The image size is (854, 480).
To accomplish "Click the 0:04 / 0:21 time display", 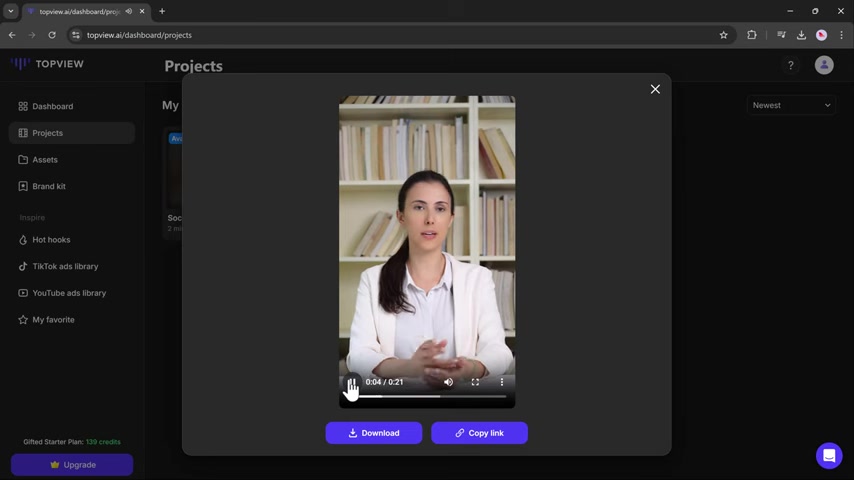I will click(385, 382).
